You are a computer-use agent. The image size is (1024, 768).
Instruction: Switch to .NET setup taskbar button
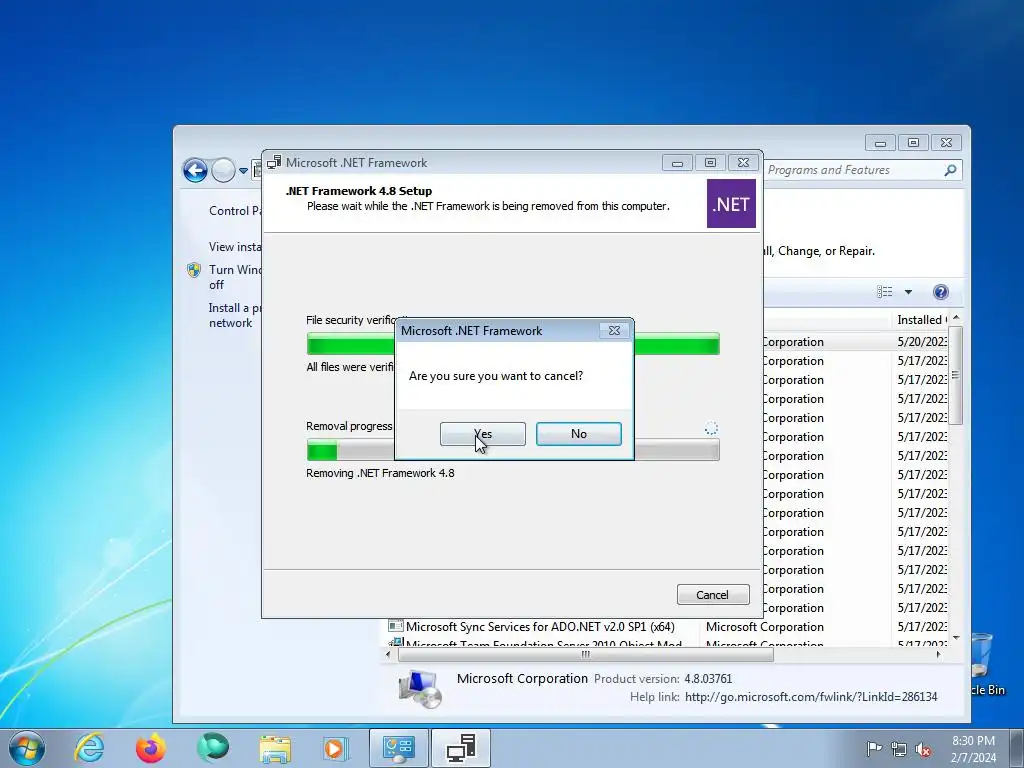coord(461,748)
